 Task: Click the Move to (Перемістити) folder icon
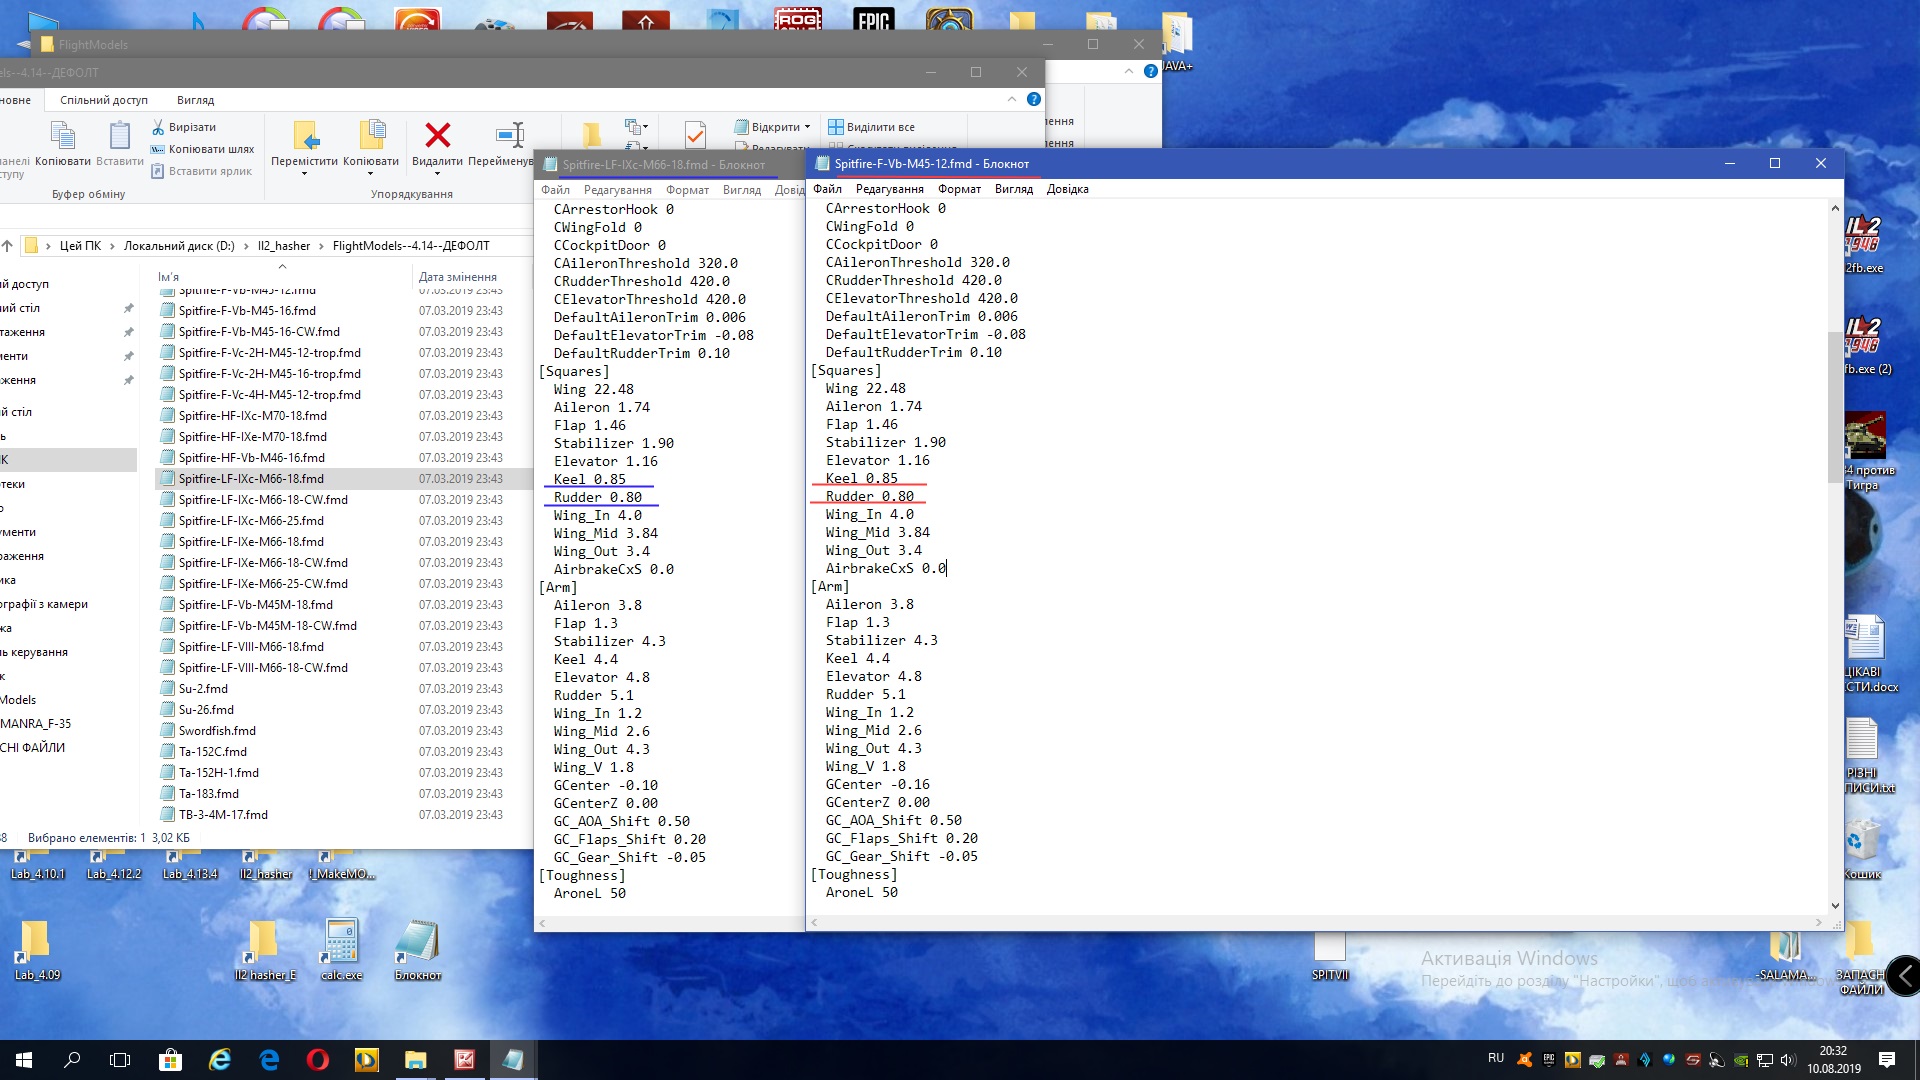pyautogui.click(x=304, y=135)
